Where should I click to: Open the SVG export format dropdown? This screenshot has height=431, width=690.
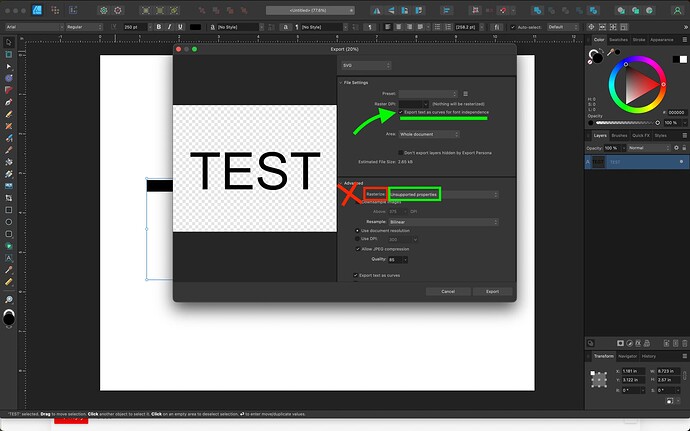pyautogui.click(x=366, y=66)
